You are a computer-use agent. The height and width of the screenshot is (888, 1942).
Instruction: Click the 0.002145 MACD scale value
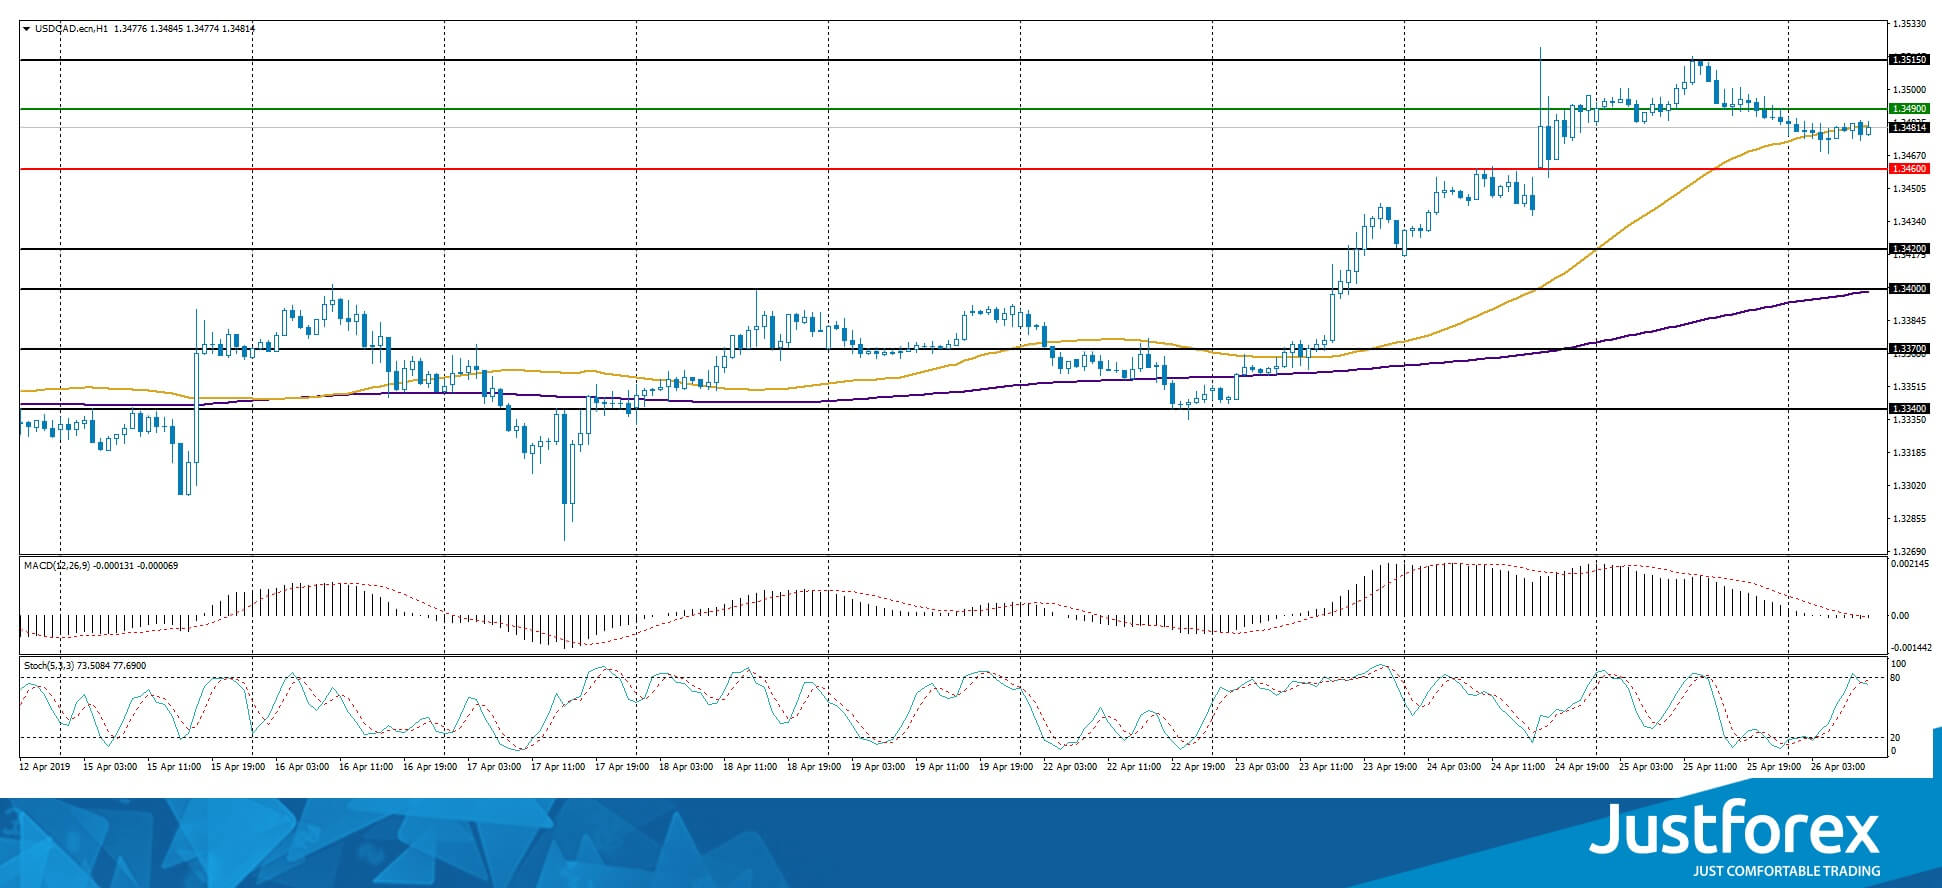tap(1911, 565)
